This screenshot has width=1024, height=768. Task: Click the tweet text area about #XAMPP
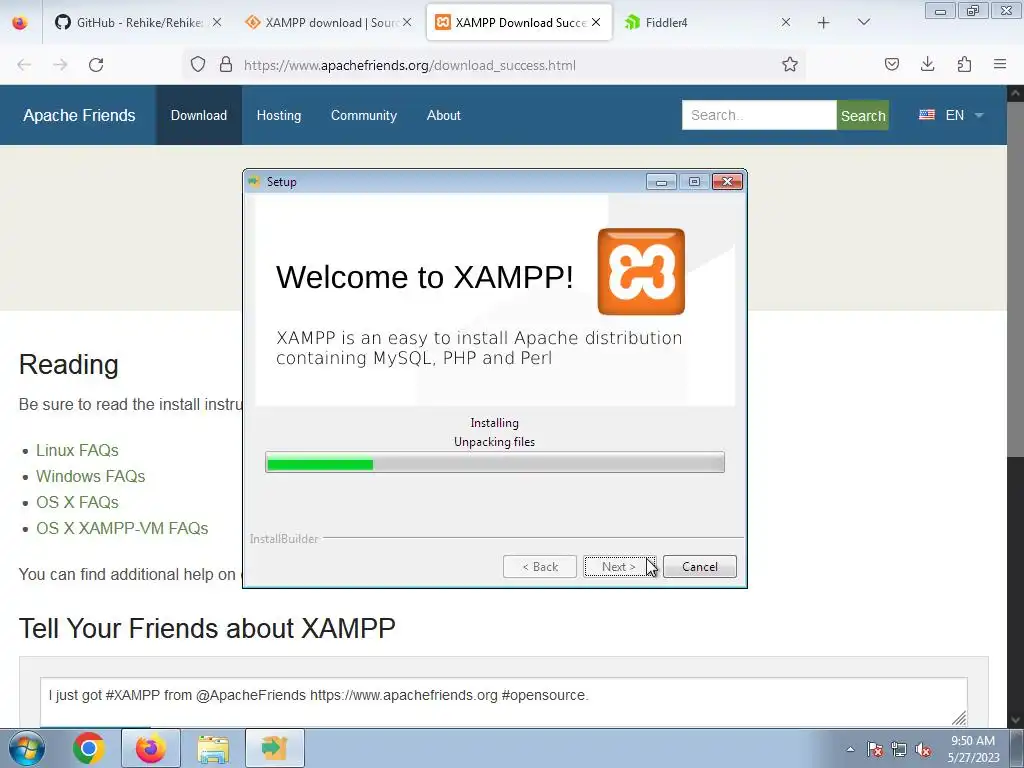tap(504, 702)
